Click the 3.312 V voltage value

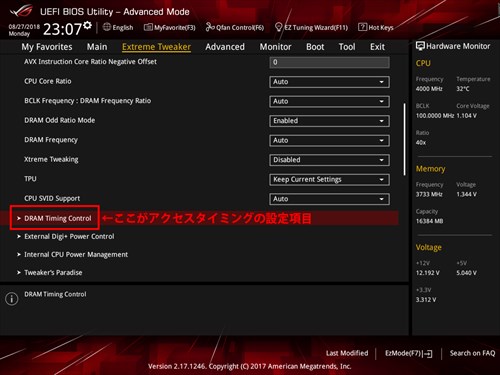coord(426,300)
